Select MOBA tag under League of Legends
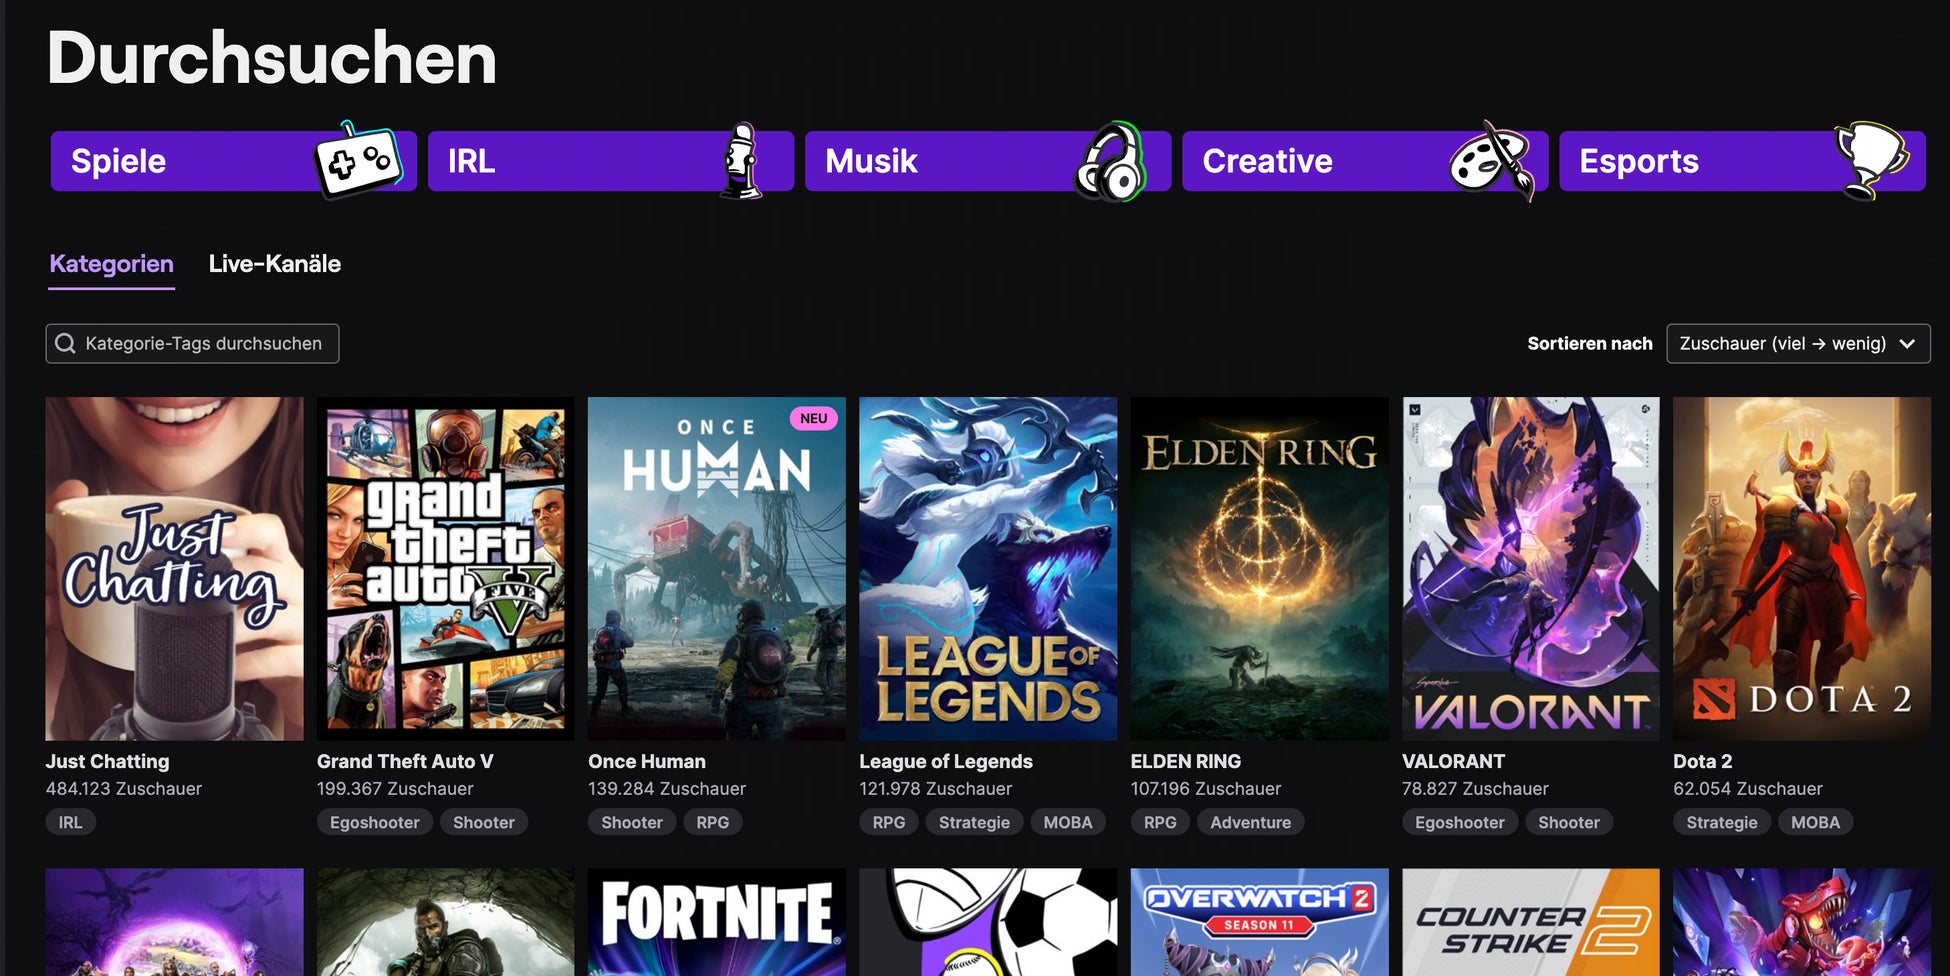Image resolution: width=1950 pixels, height=976 pixels. (1068, 822)
